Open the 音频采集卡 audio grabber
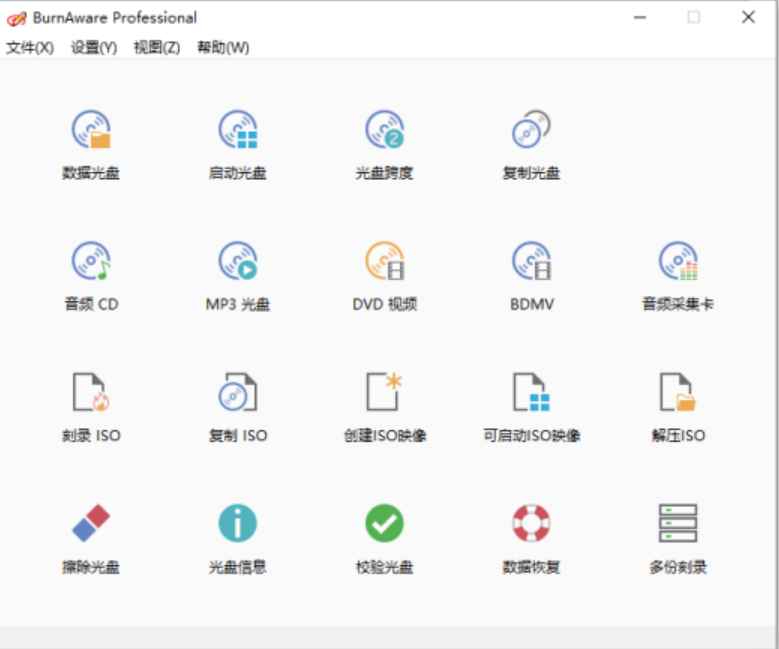The image size is (779, 649). tap(678, 262)
